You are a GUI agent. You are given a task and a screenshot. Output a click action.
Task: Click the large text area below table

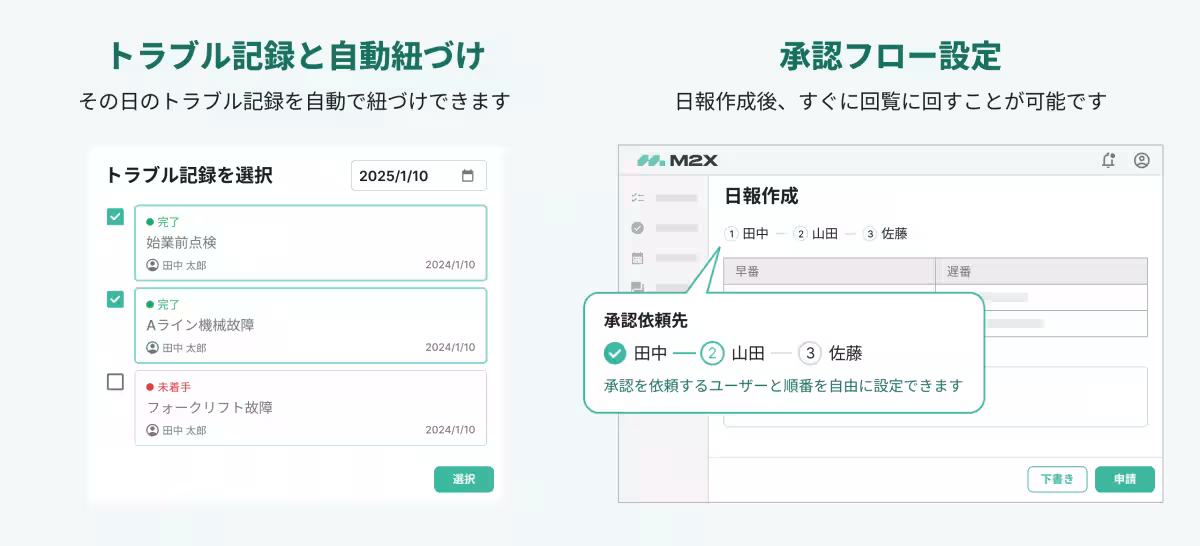935,397
